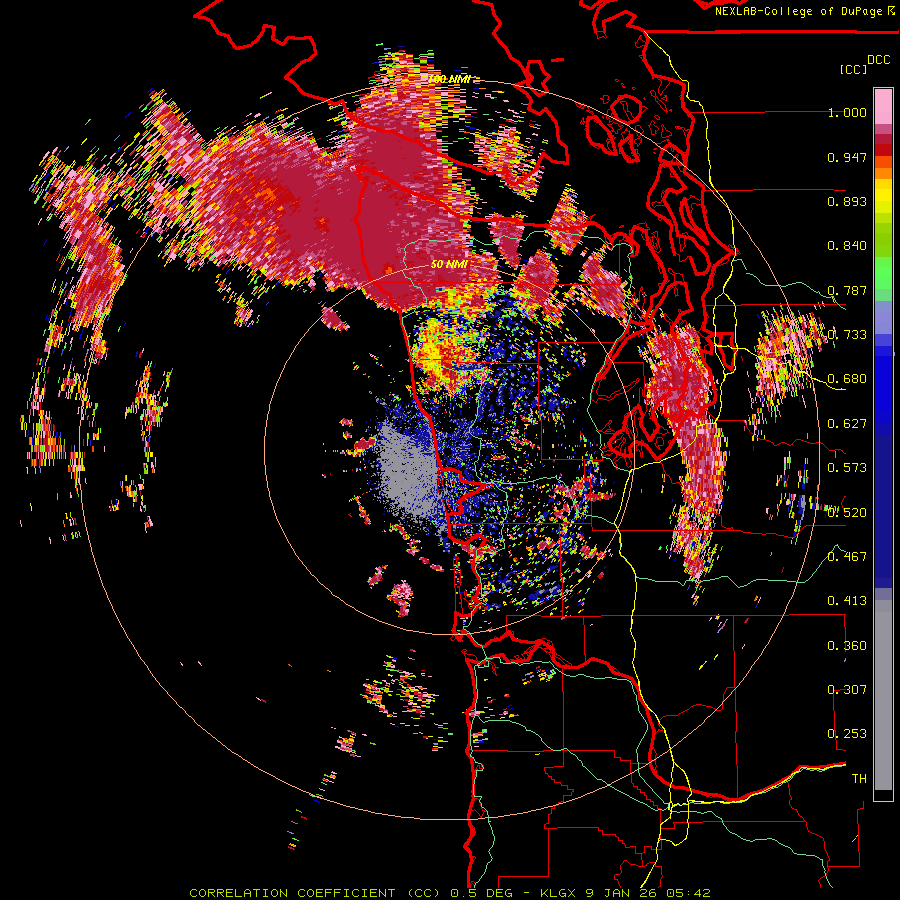The width and height of the screenshot is (900, 900).
Task: Select the 0.947 legend value
Action: [847, 157]
